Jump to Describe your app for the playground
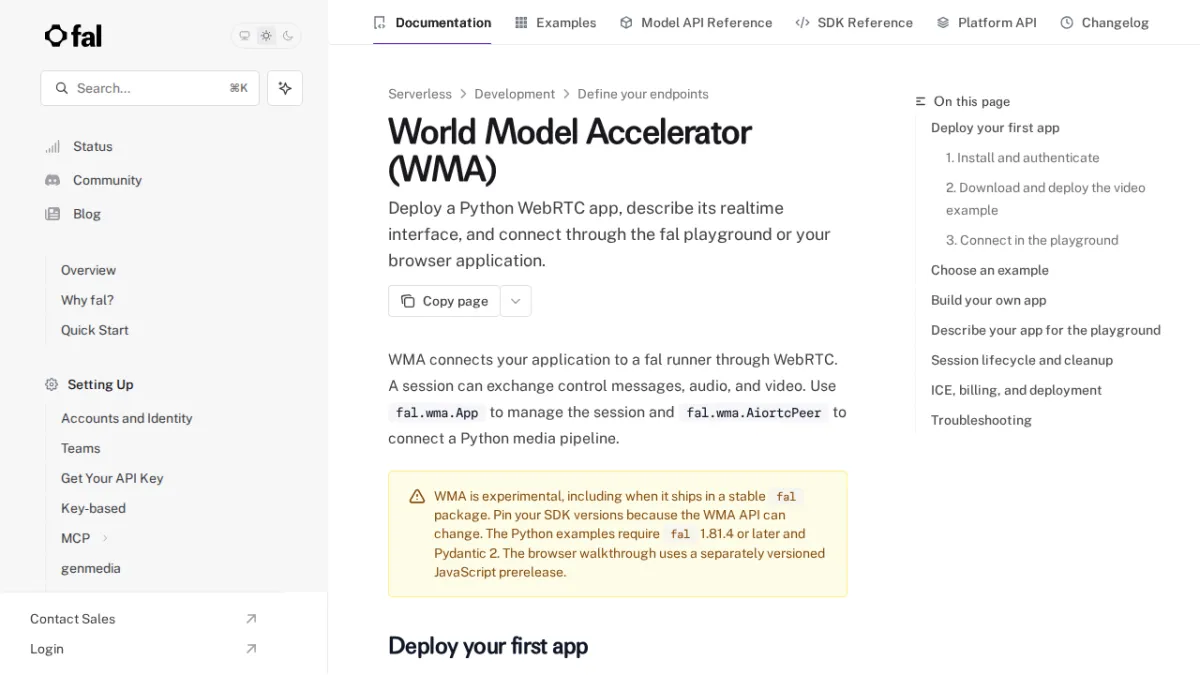 tap(1046, 330)
